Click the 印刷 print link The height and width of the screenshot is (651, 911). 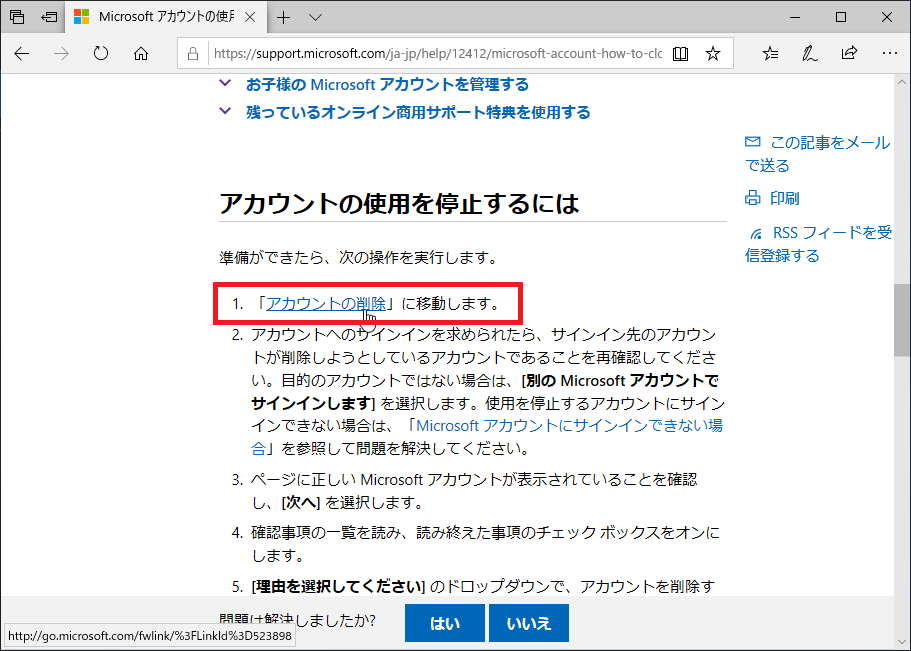click(784, 199)
